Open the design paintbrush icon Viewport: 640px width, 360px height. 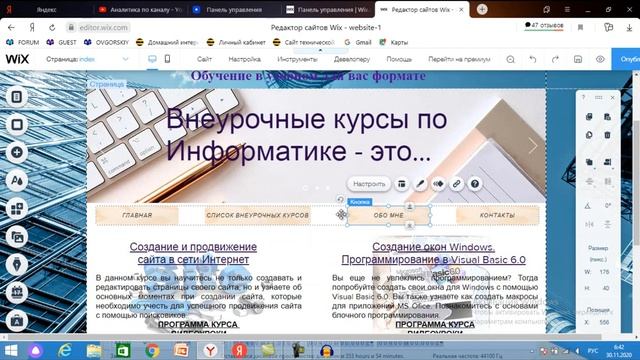420,184
